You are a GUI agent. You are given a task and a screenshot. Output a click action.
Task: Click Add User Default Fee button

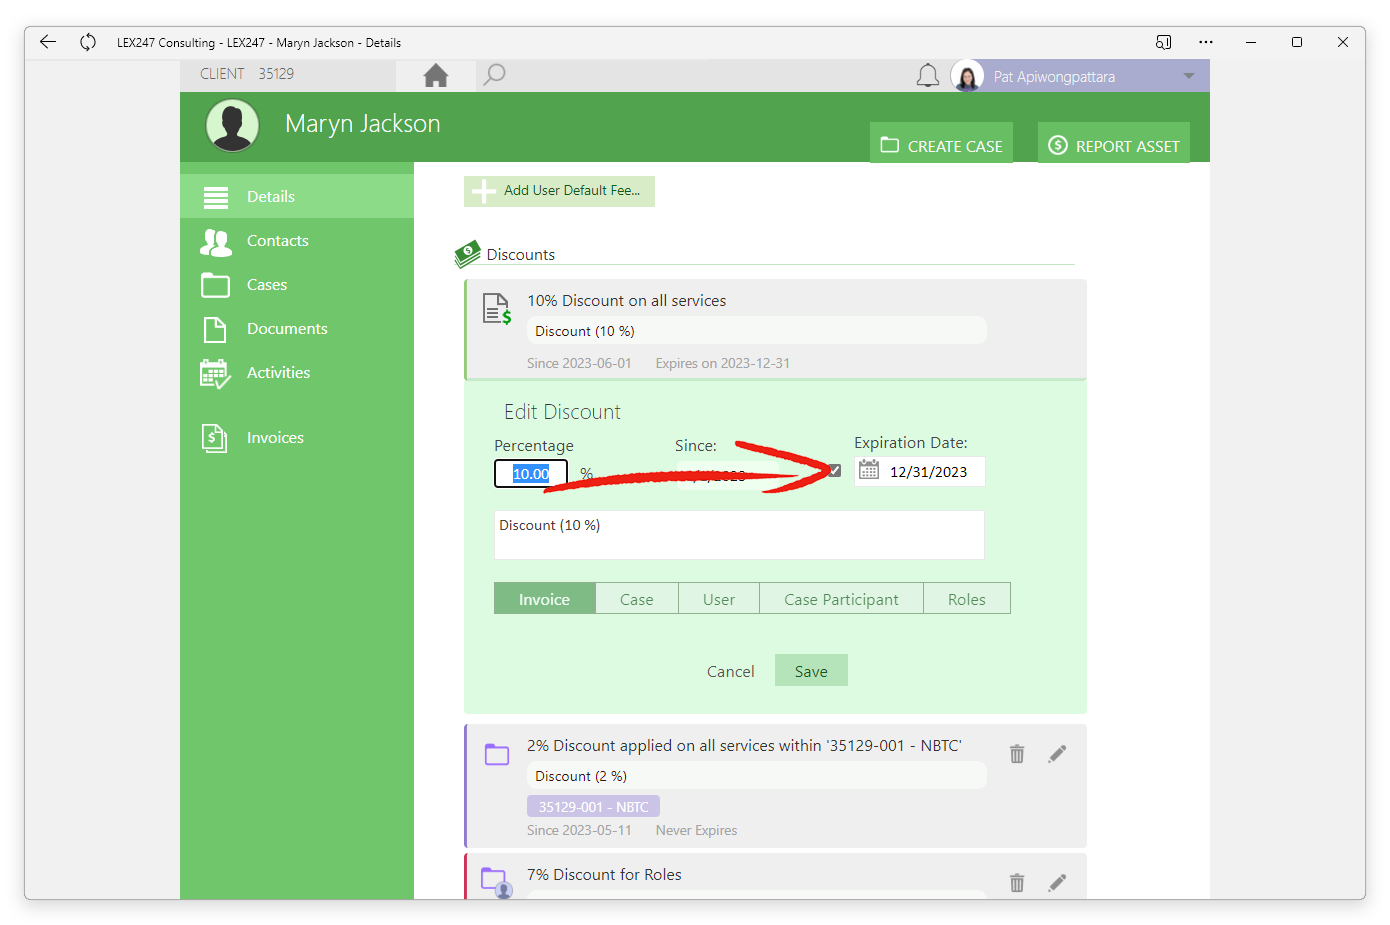pos(559,191)
